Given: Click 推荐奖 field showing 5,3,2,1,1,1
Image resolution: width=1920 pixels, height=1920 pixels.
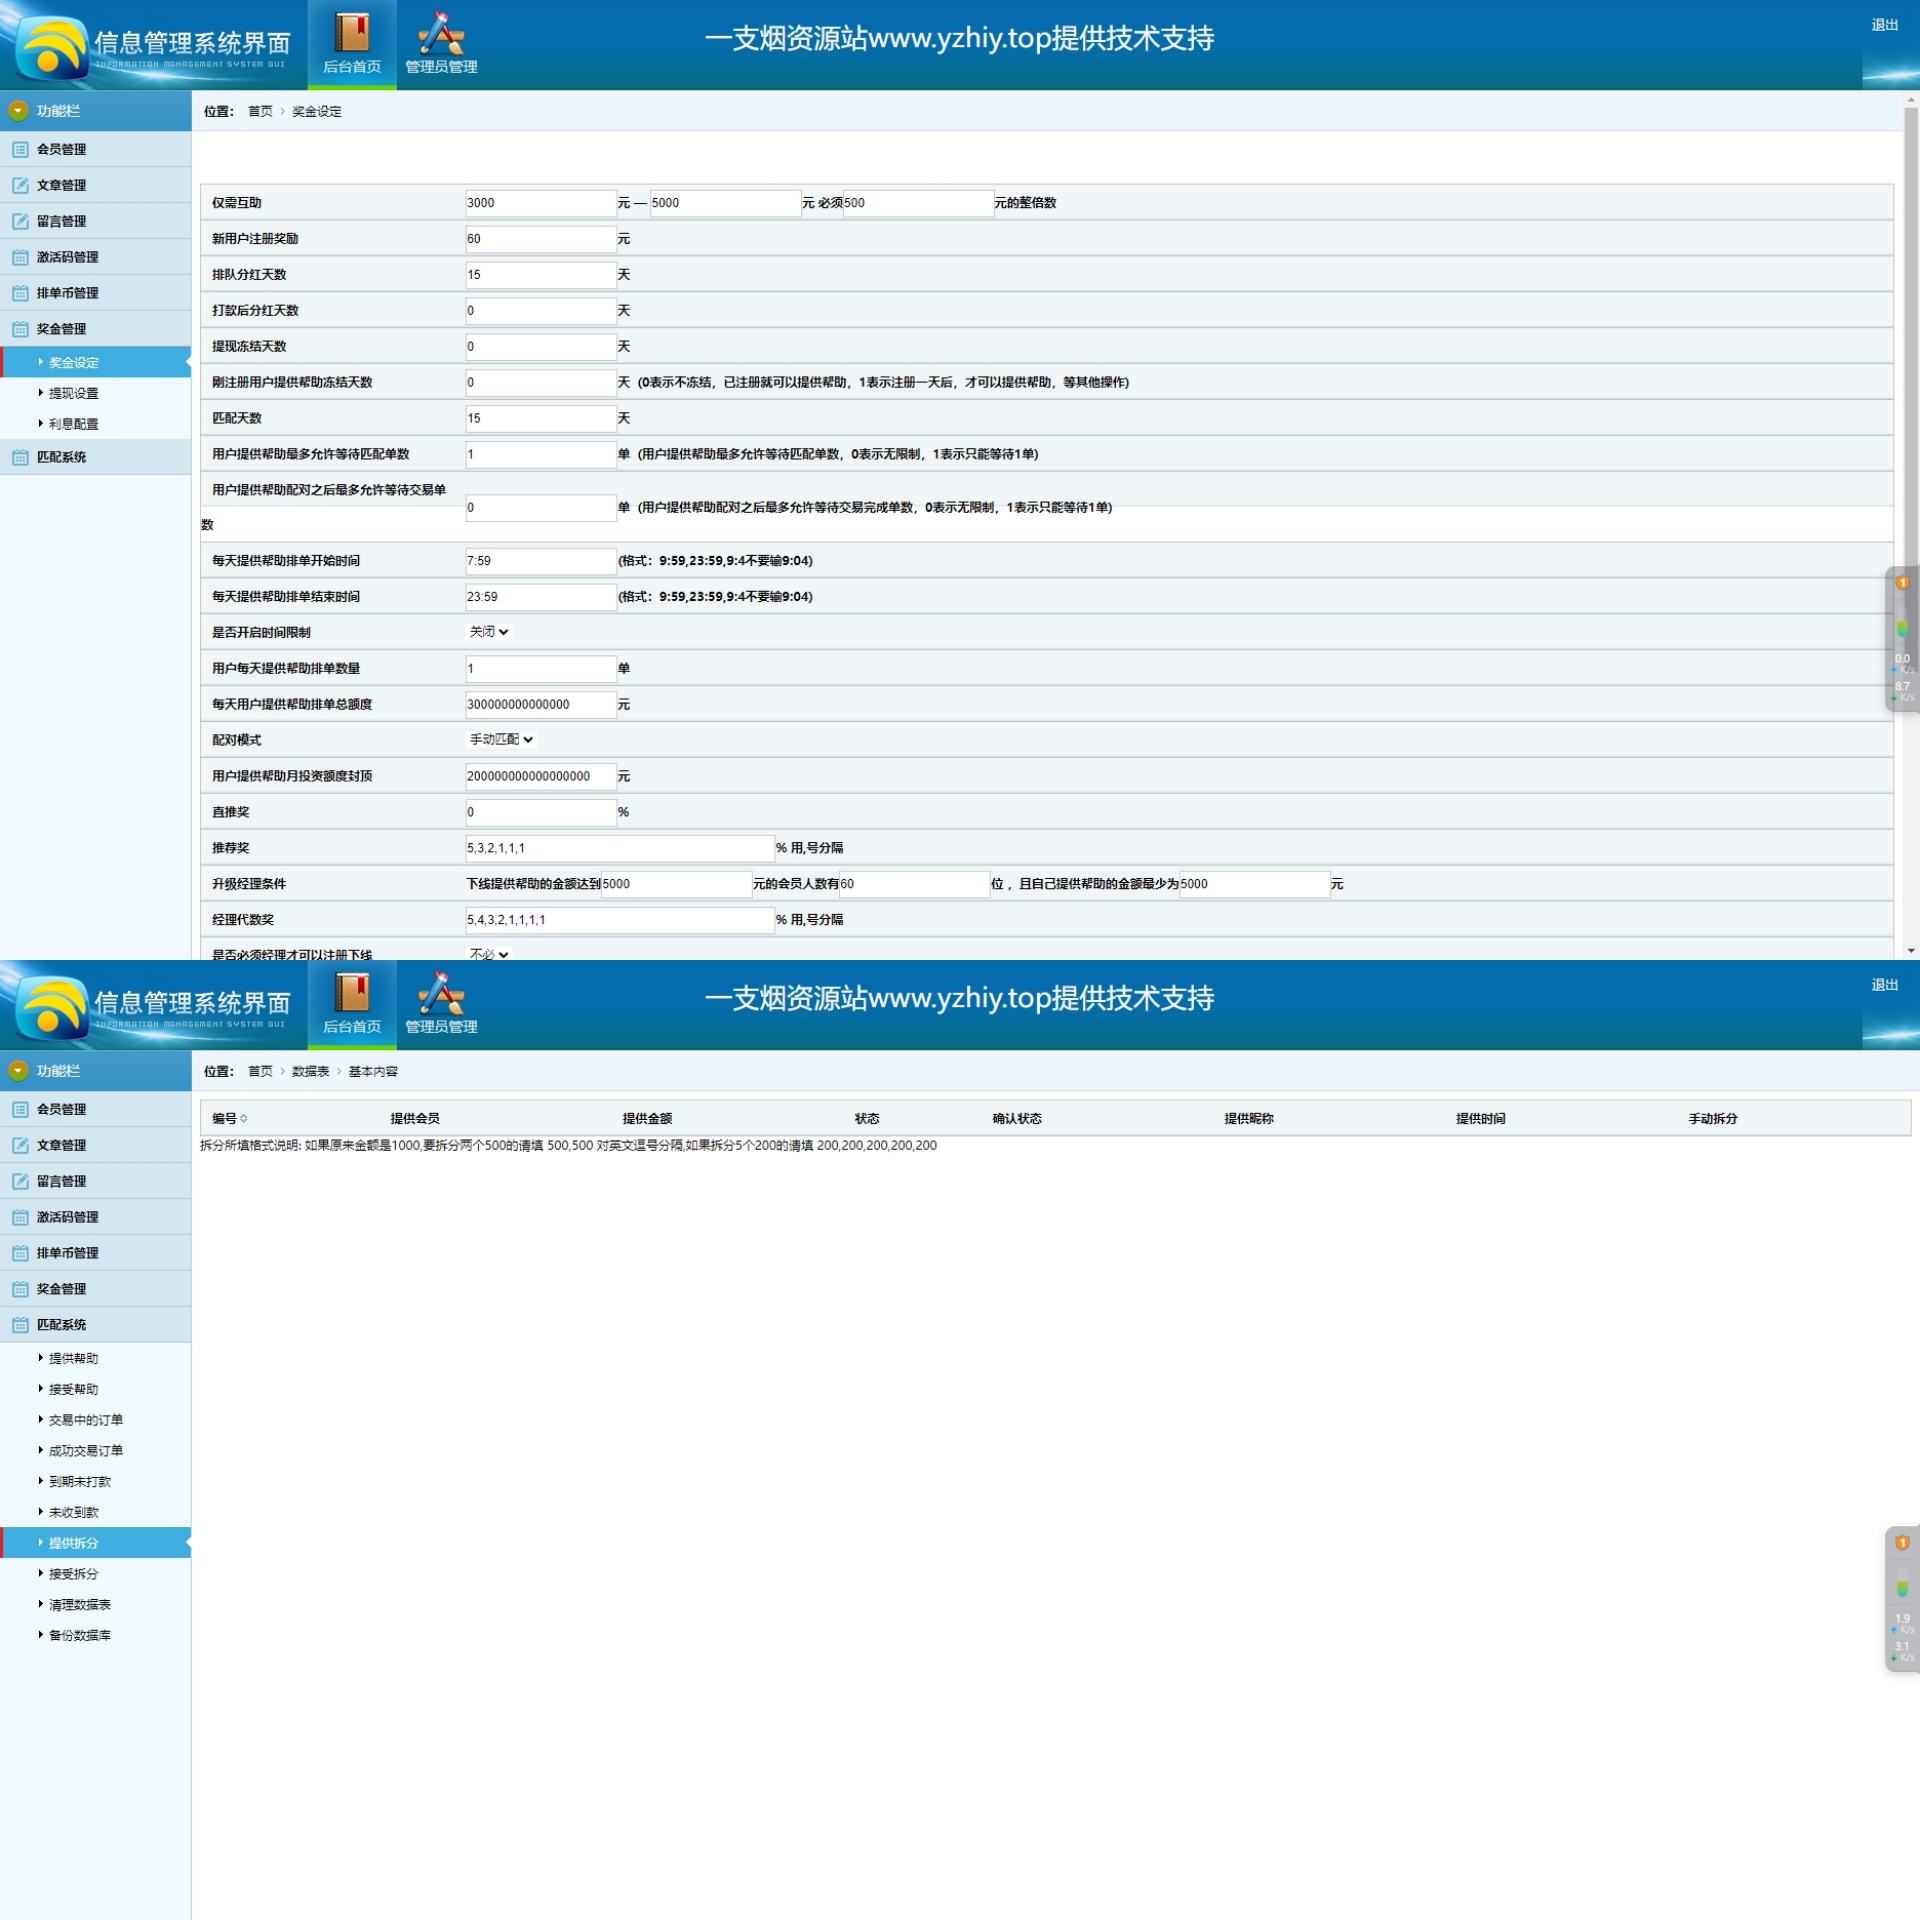Looking at the screenshot, I should pos(620,848).
